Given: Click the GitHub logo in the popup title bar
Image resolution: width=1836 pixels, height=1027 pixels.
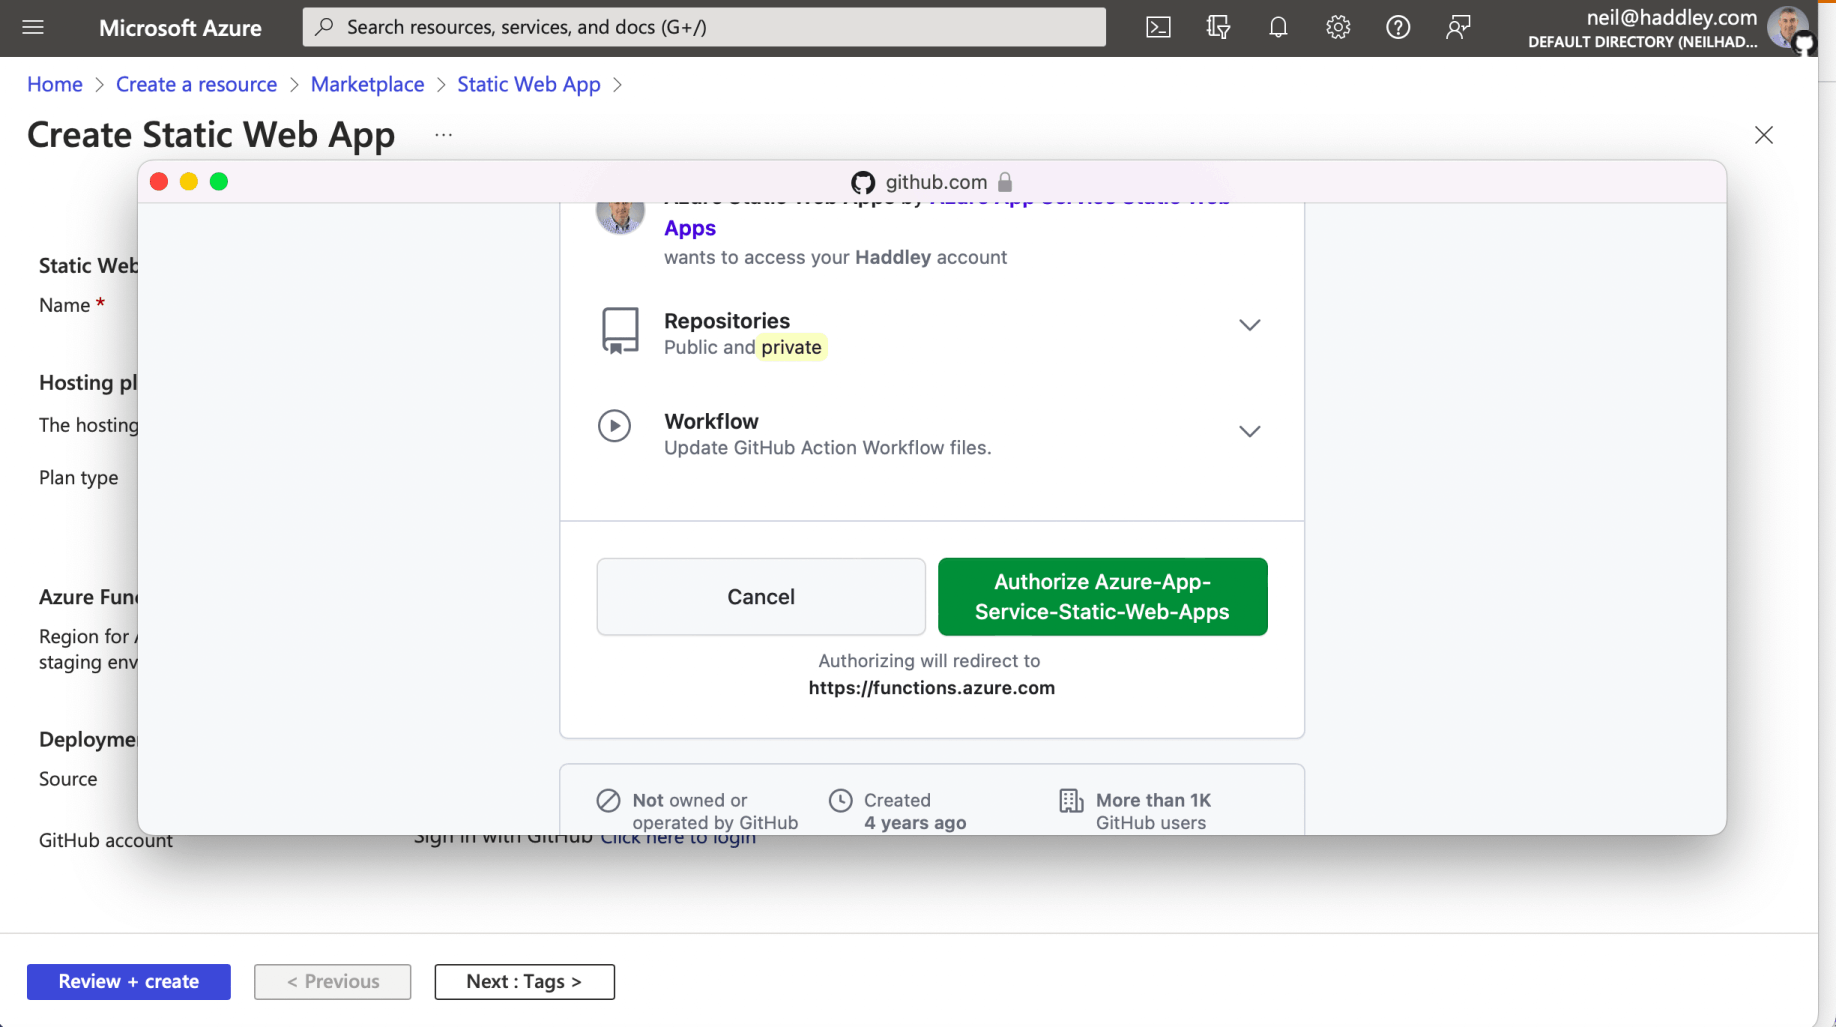Looking at the screenshot, I should click(863, 182).
